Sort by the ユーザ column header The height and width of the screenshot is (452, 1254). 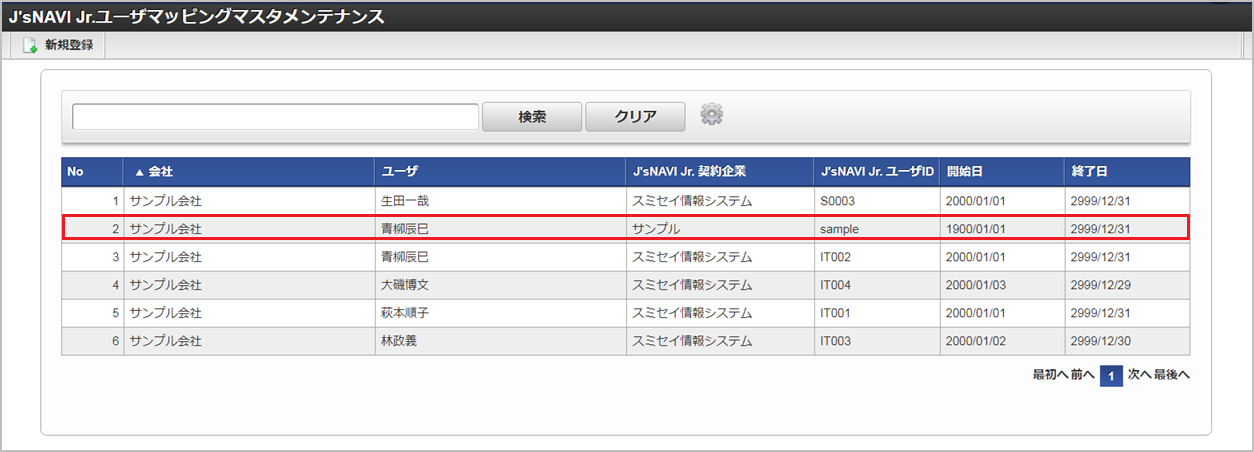point(501,172)
